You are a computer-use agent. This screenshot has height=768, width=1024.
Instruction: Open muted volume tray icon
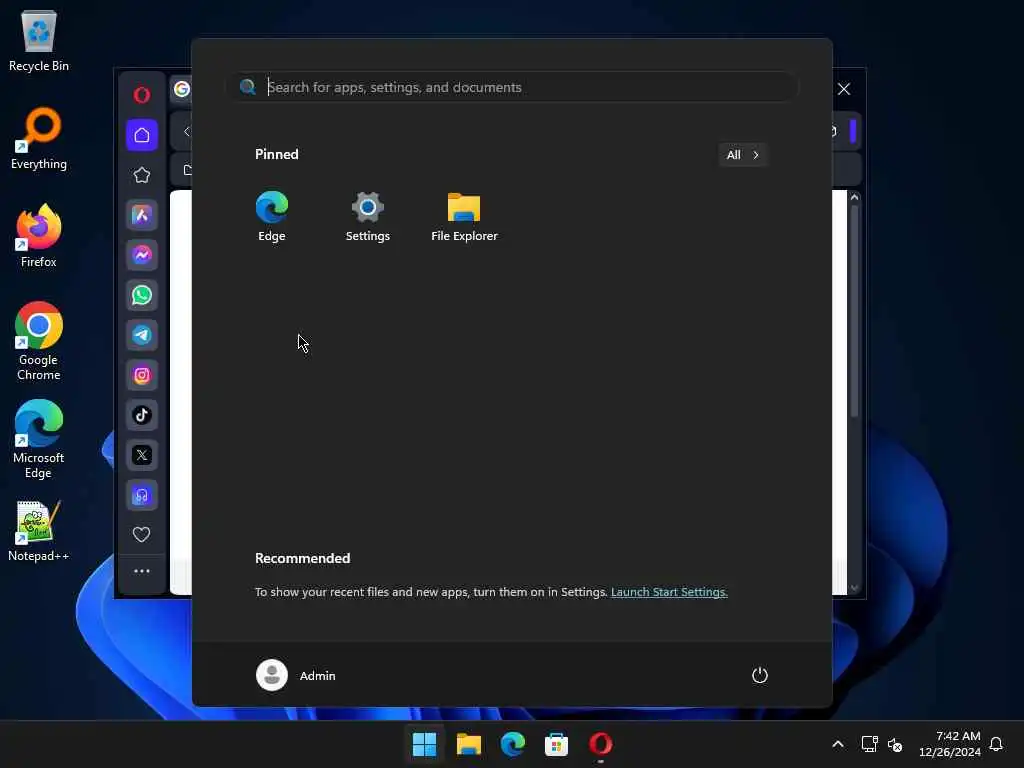pos(895,744)
